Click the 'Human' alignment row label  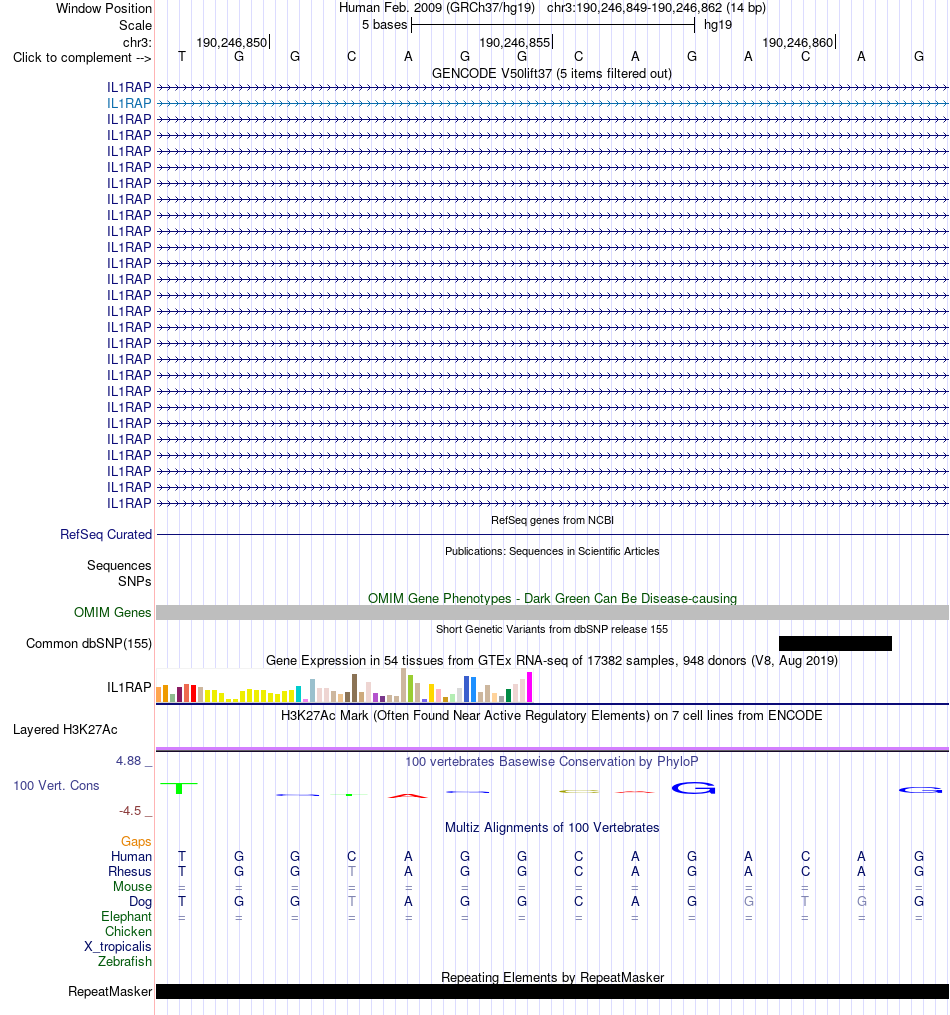[131, 856]
